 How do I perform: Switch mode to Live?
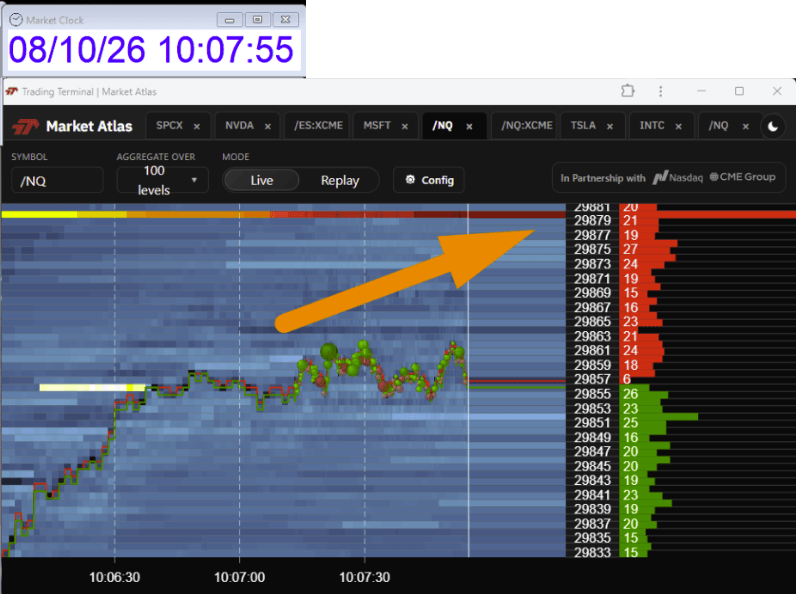point(261,180)
